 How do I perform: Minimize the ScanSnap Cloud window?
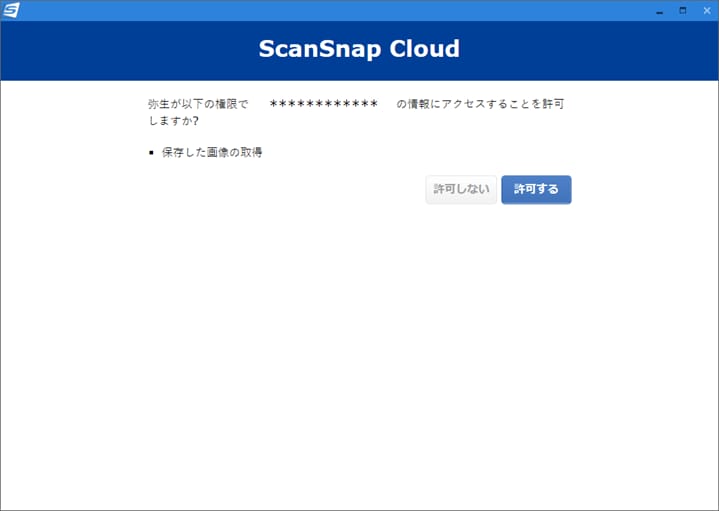click(x=659, y=11)
